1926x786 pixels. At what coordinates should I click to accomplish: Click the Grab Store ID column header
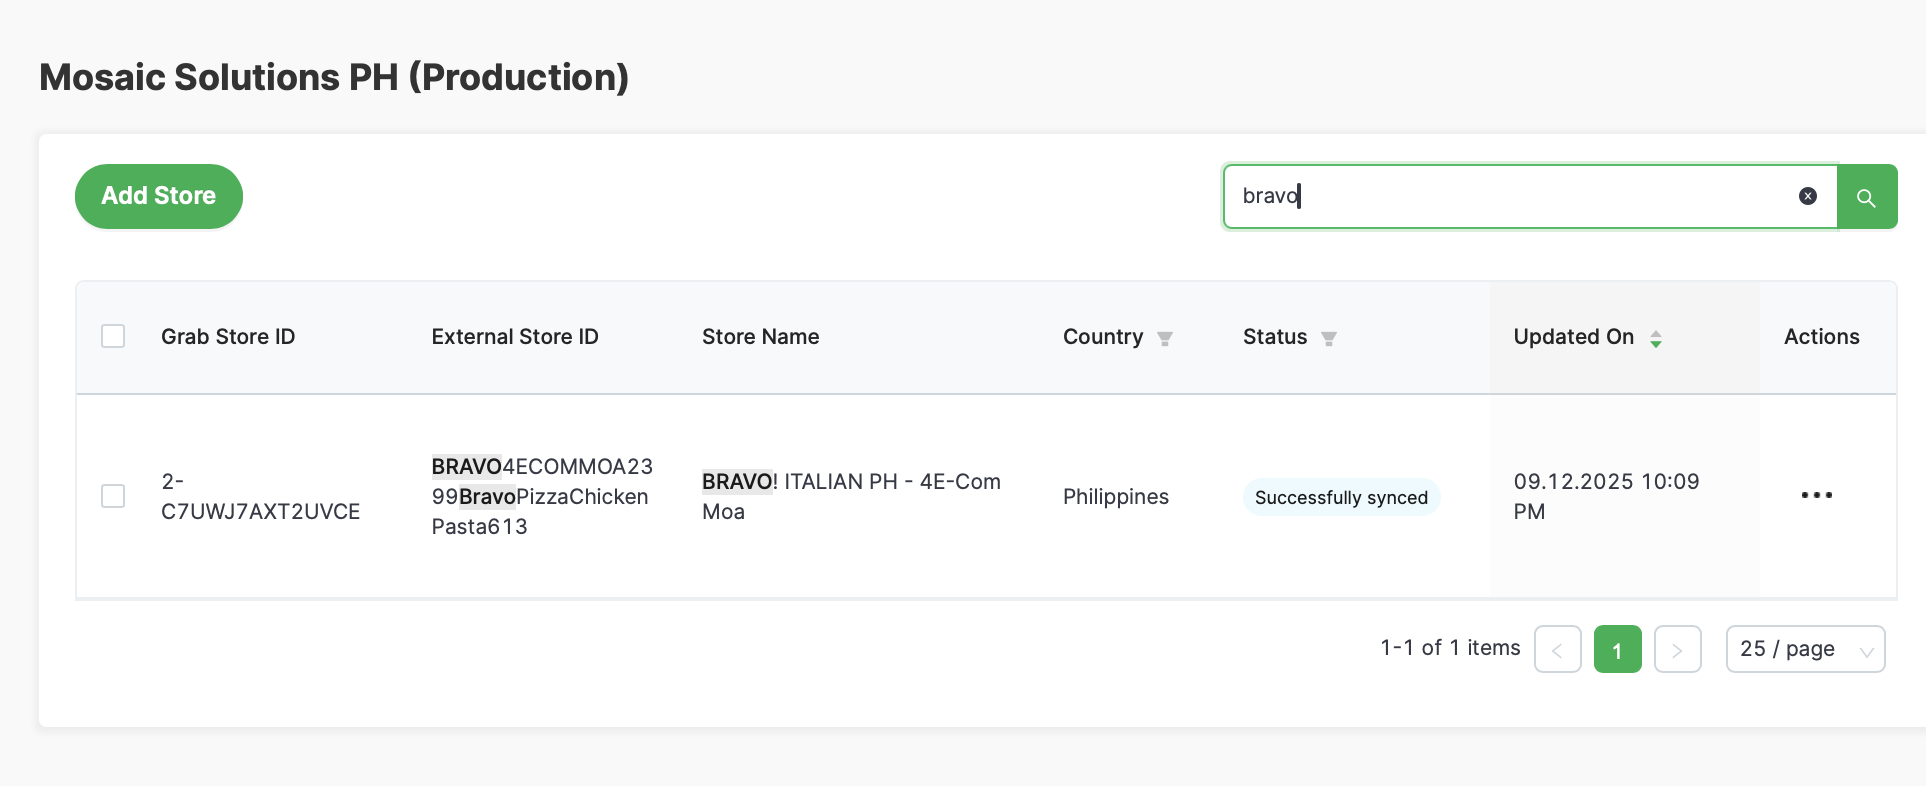click(x=228, y=337)
